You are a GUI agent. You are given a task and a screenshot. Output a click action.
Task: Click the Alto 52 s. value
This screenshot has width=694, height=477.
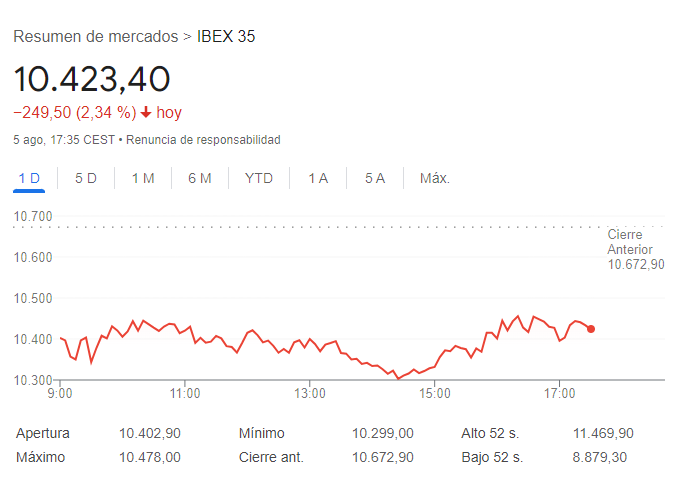(602, 433)
